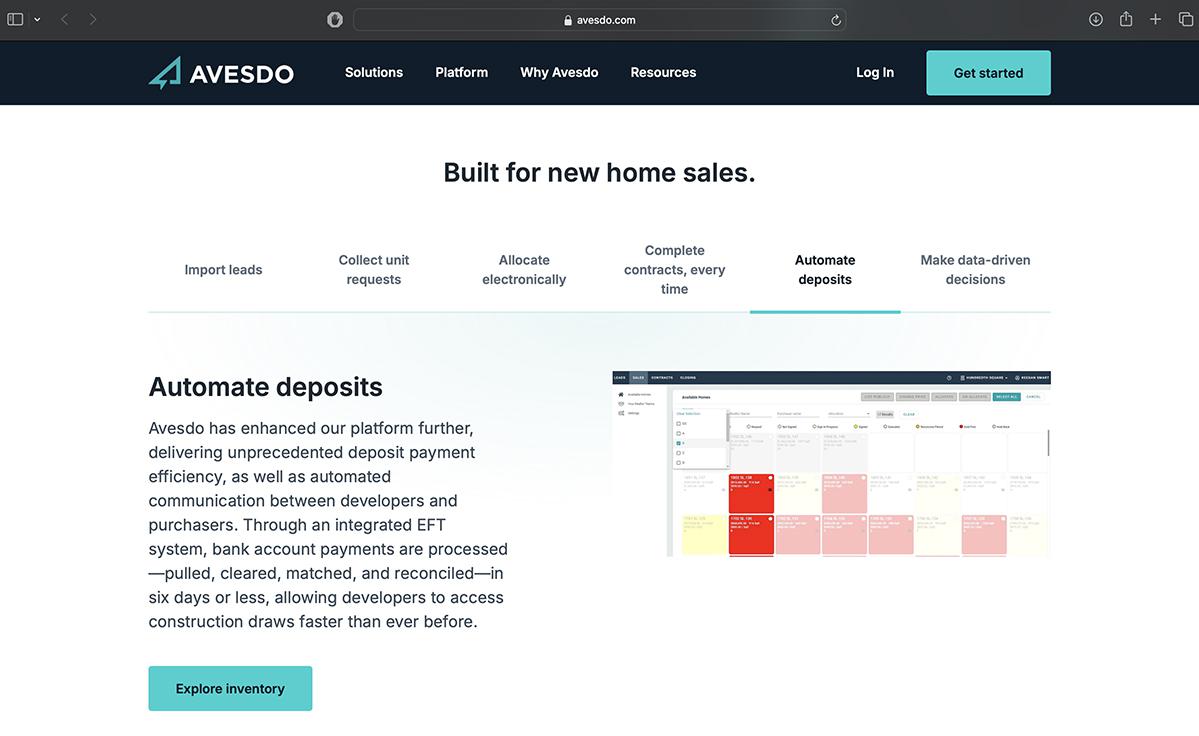
Task: Show Safari downloads via the download icon
Action: 1096,19
